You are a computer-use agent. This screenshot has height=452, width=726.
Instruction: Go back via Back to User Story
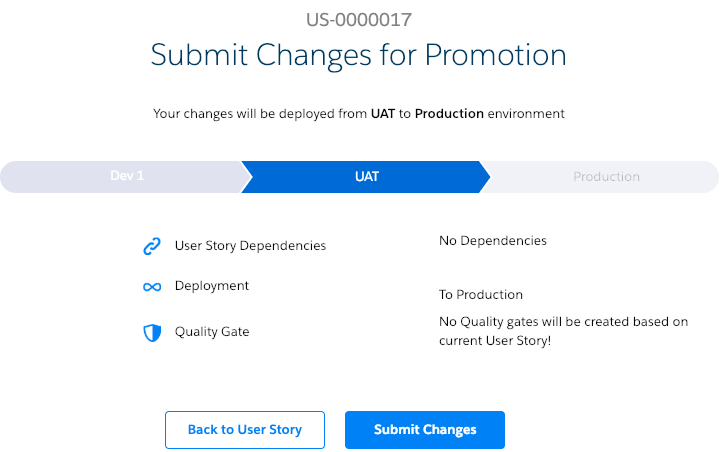pyautogui.click(x=245, y=430)
